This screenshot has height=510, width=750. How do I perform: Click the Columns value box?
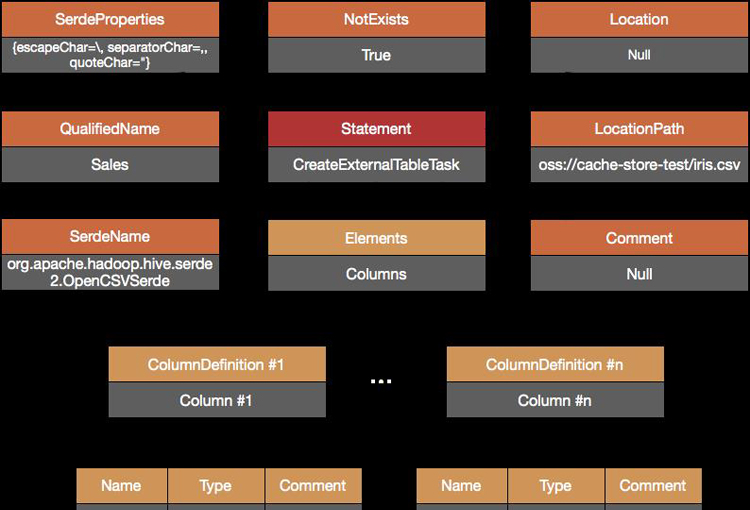376,273
